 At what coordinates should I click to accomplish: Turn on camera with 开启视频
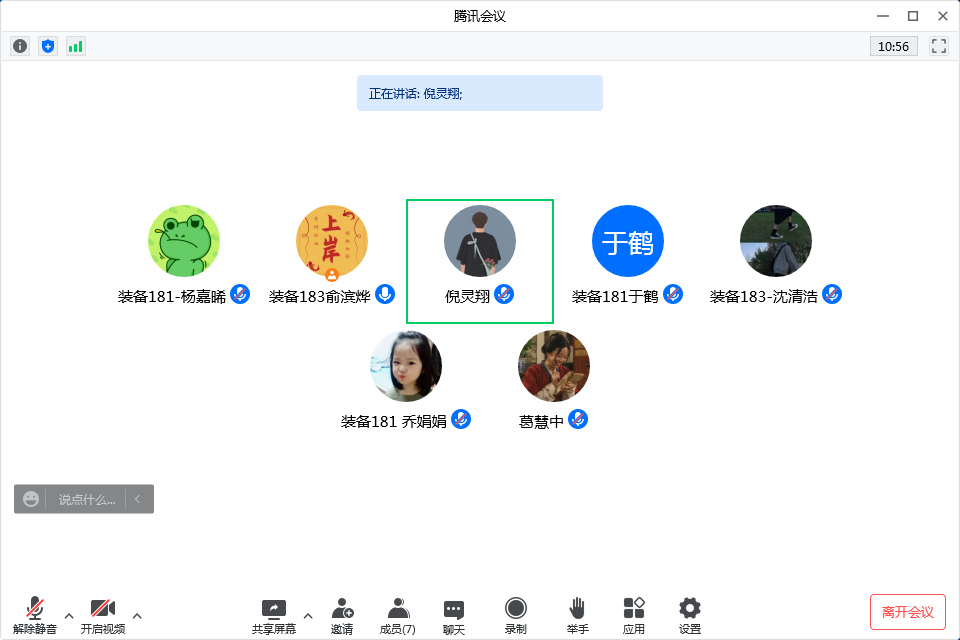pyautogui.click(x=103, y=616)
